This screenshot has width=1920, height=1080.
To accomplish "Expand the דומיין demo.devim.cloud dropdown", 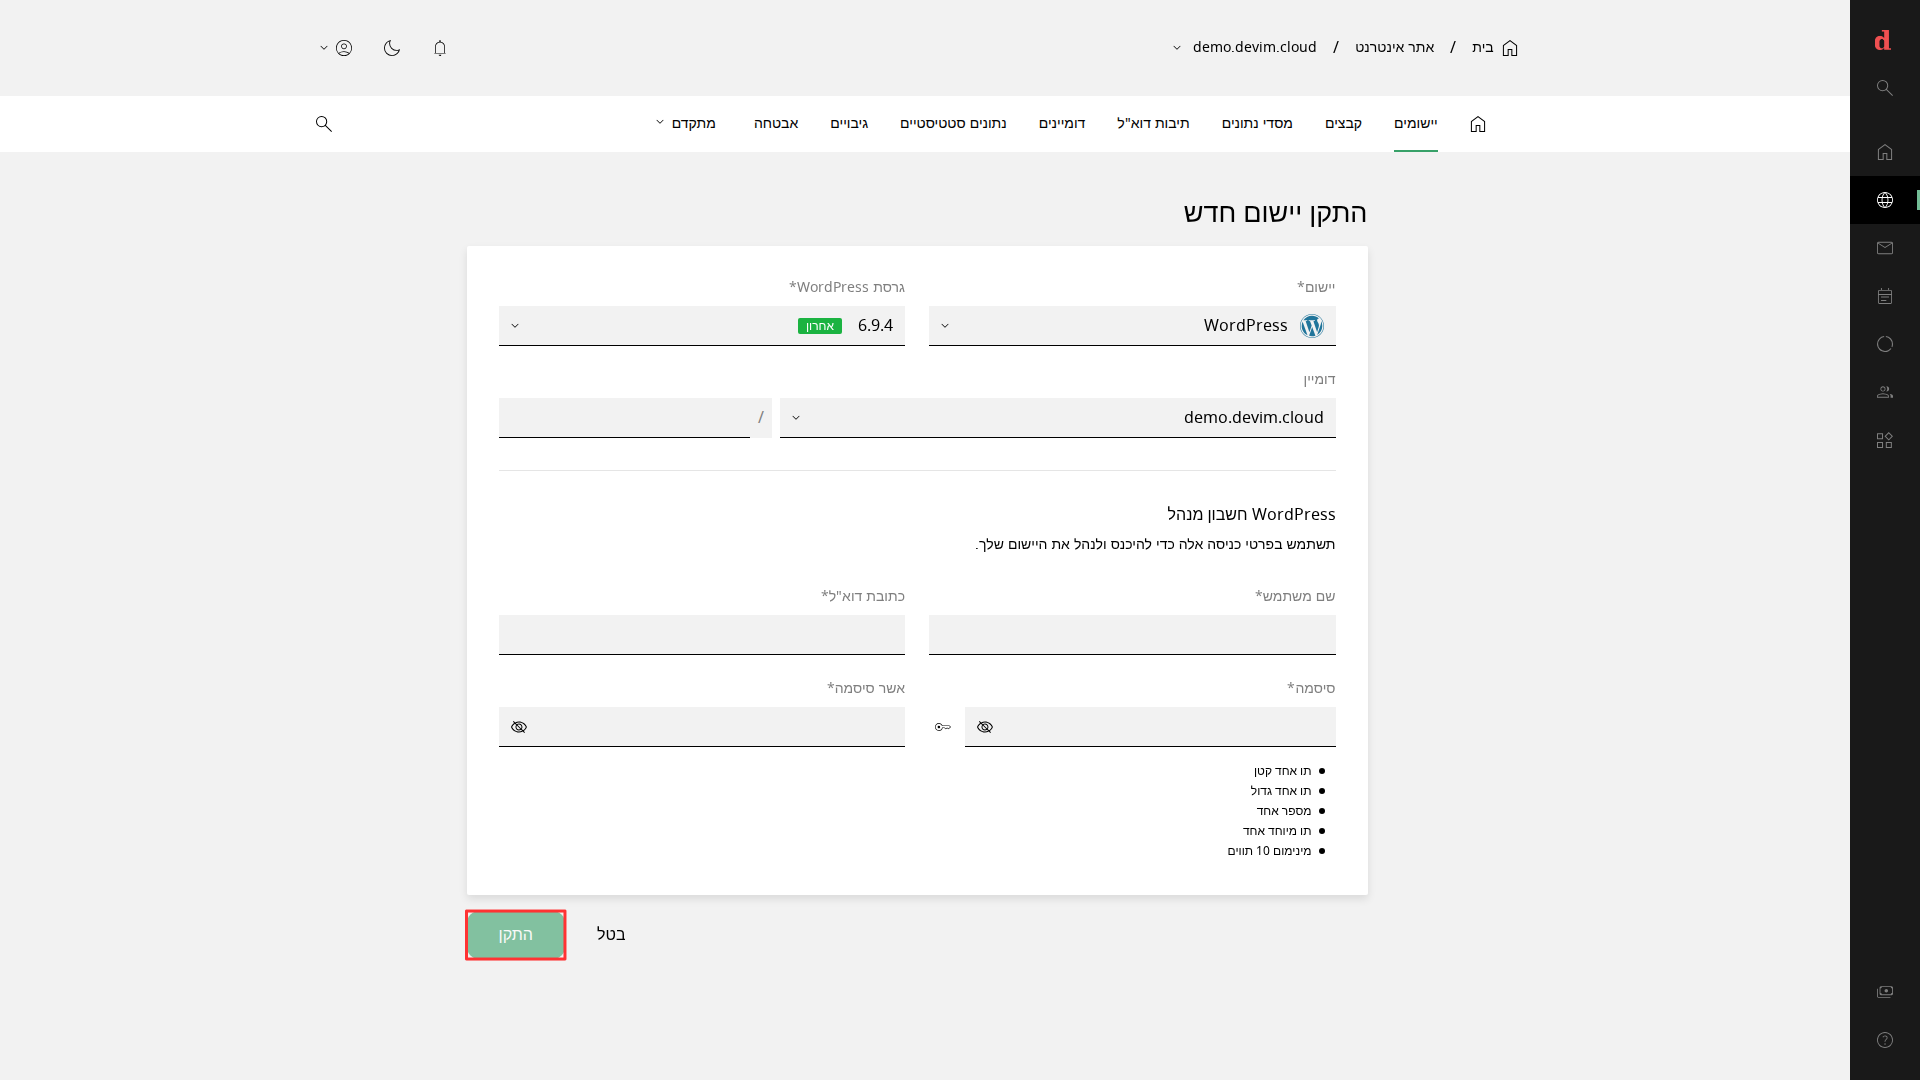I will [1058, 418].
